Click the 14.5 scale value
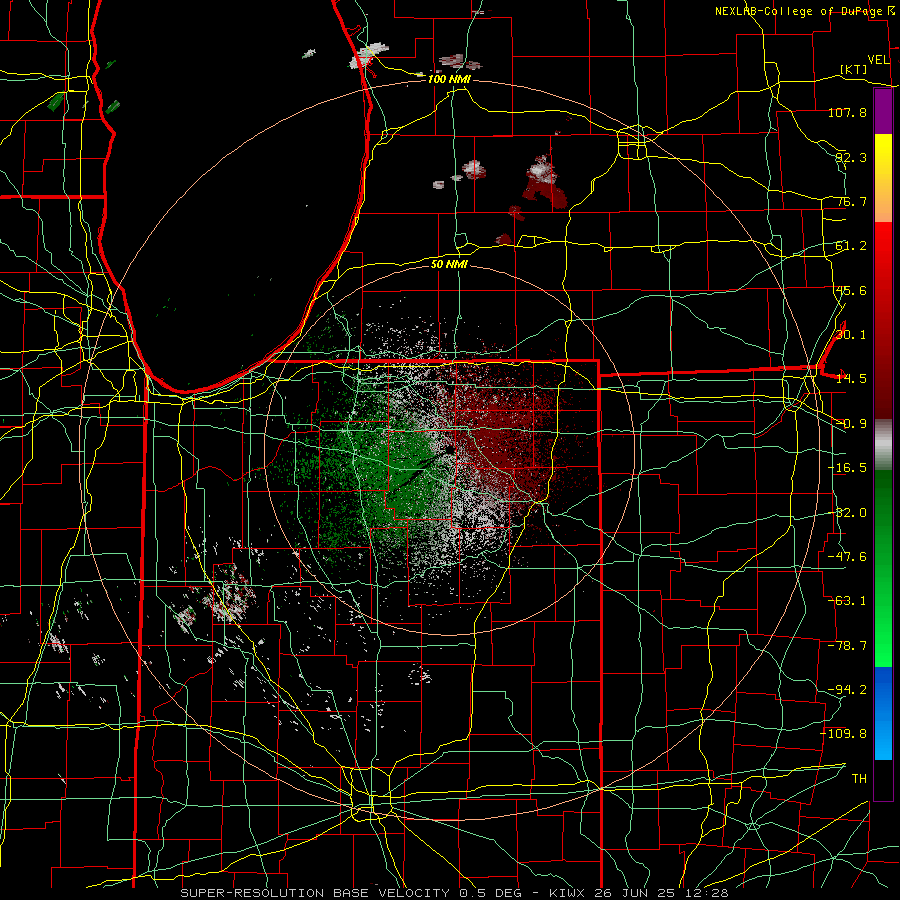 pyautogui.click(x=851, y=379)
